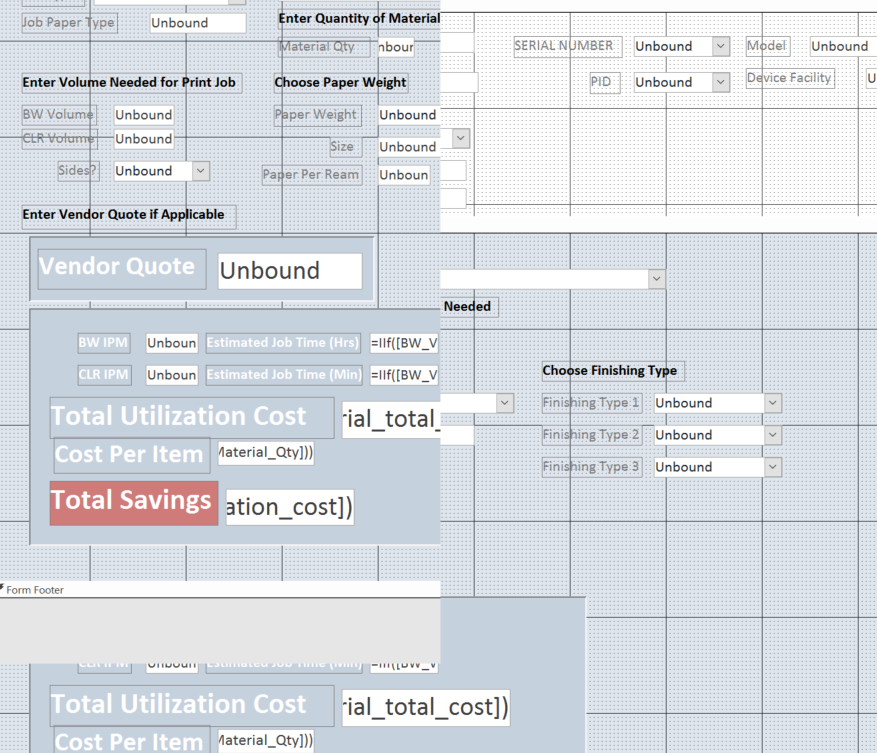The image size is (877, 753).
Task: Select the Material Qty label
Action: pyautogui.click(x=324, y=47)
